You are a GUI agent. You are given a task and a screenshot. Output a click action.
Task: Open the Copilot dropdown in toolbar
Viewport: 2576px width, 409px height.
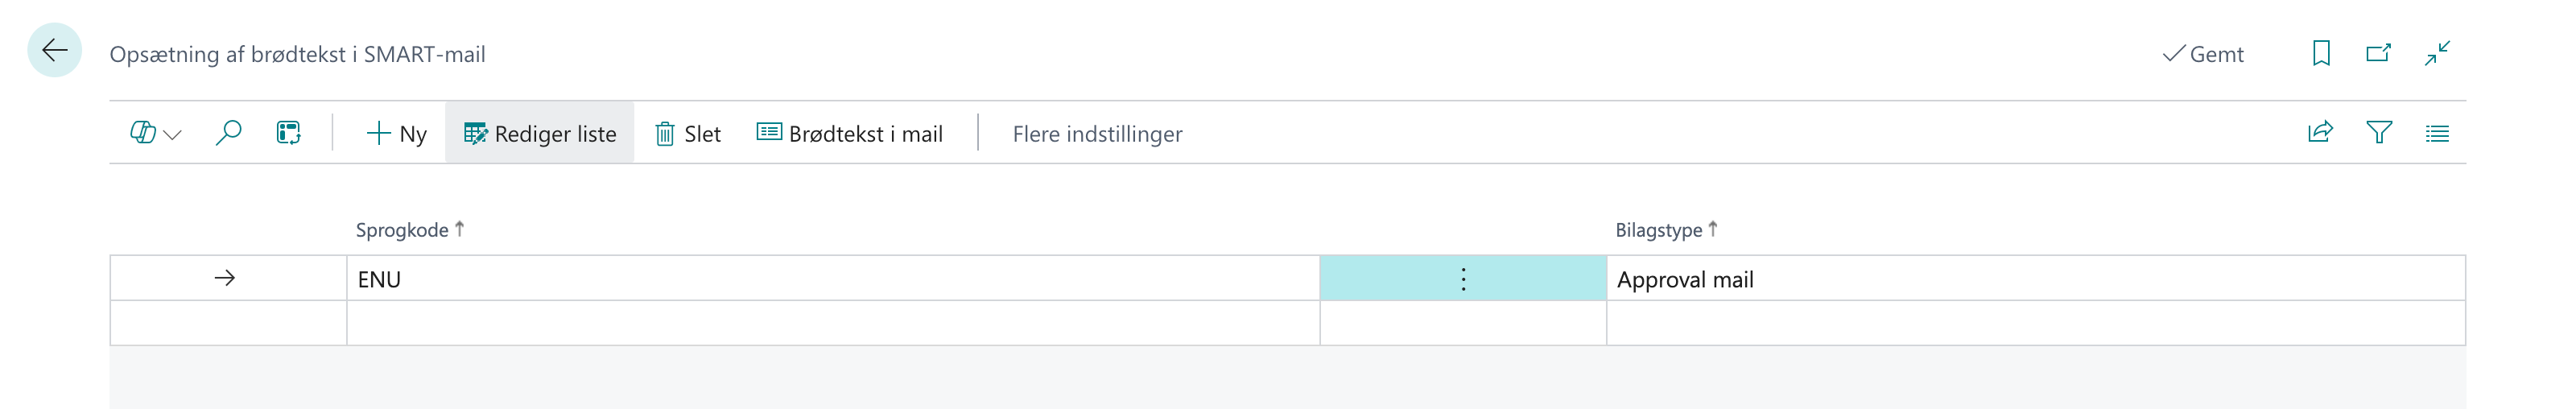155,133
